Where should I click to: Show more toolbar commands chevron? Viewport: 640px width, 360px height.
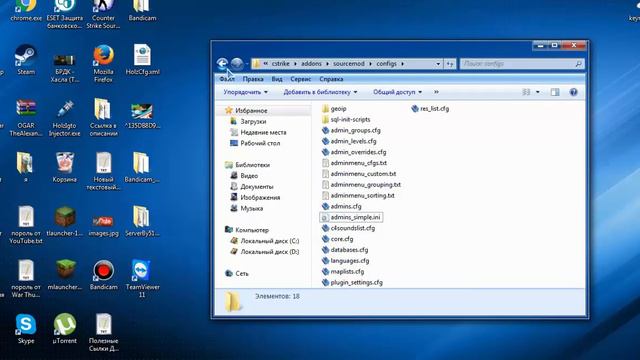(x=436, y=92)
